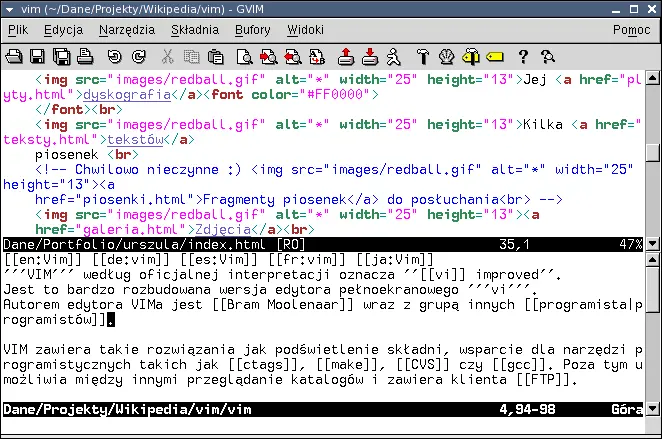
Task: Save session with down-arrow icon
Action: 370,56
